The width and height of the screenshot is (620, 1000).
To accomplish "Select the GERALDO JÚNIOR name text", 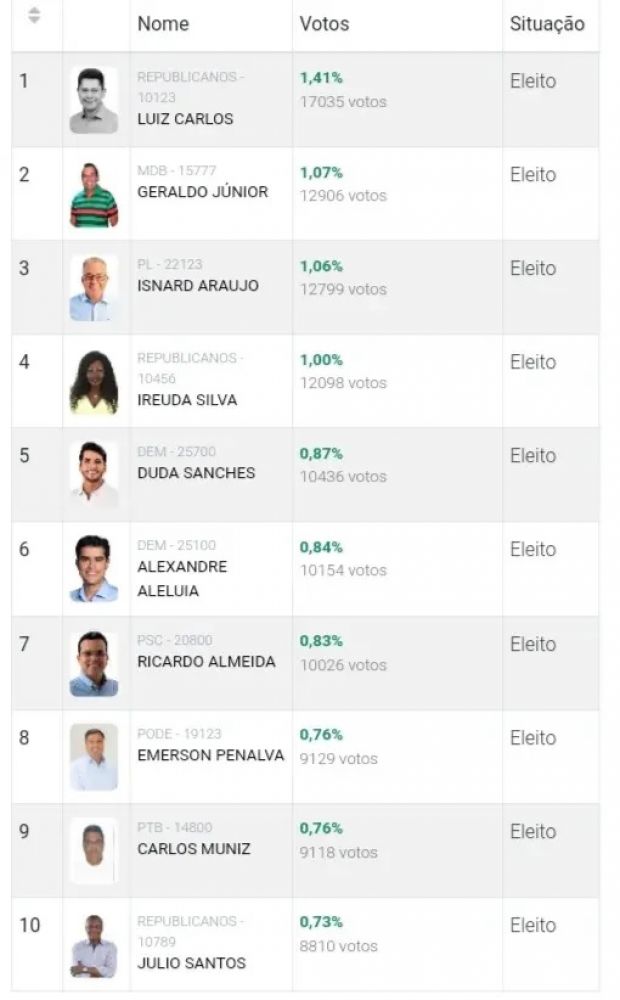I will coord(202,192).
